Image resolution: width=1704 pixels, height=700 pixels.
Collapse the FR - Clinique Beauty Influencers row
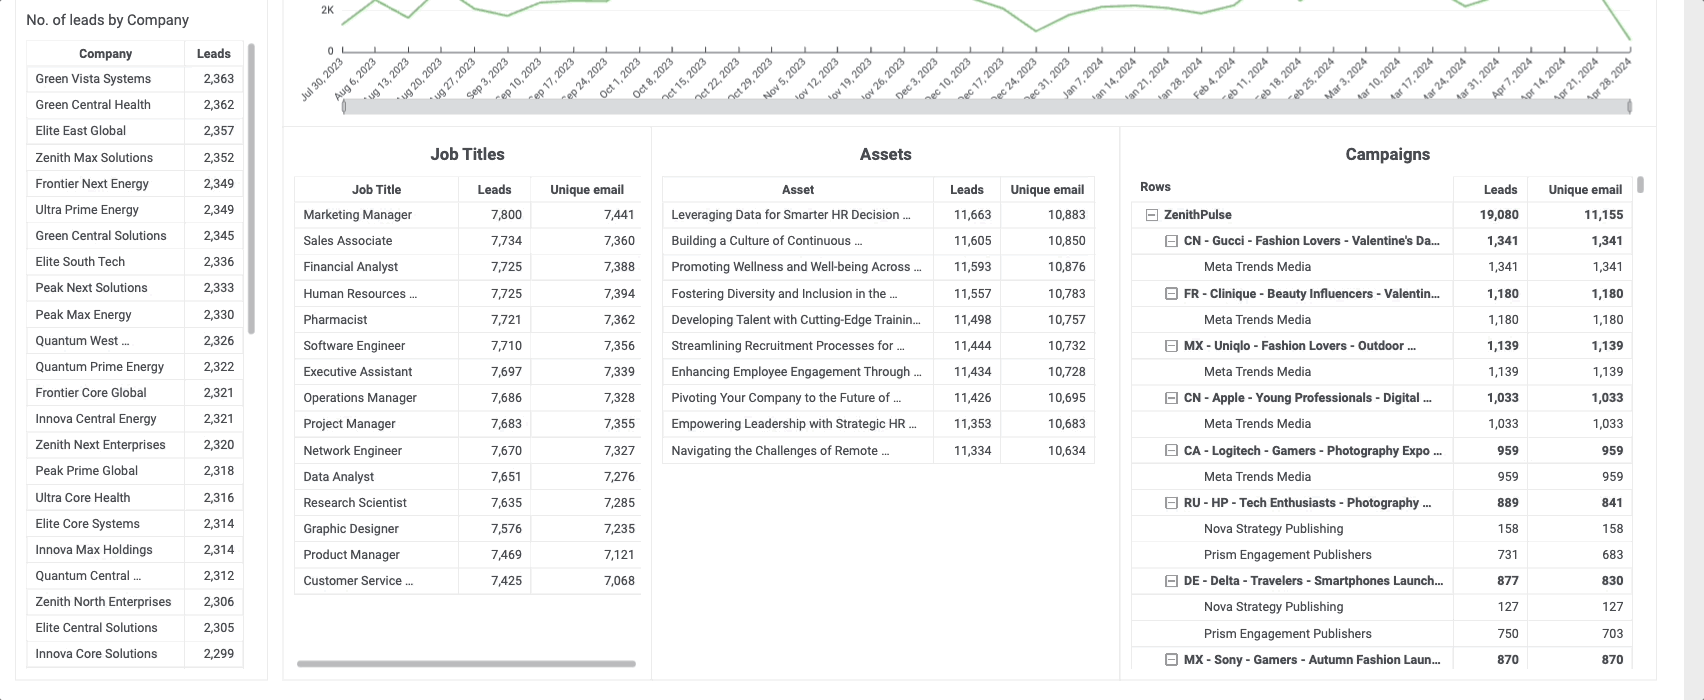[x=1171, y=294]
